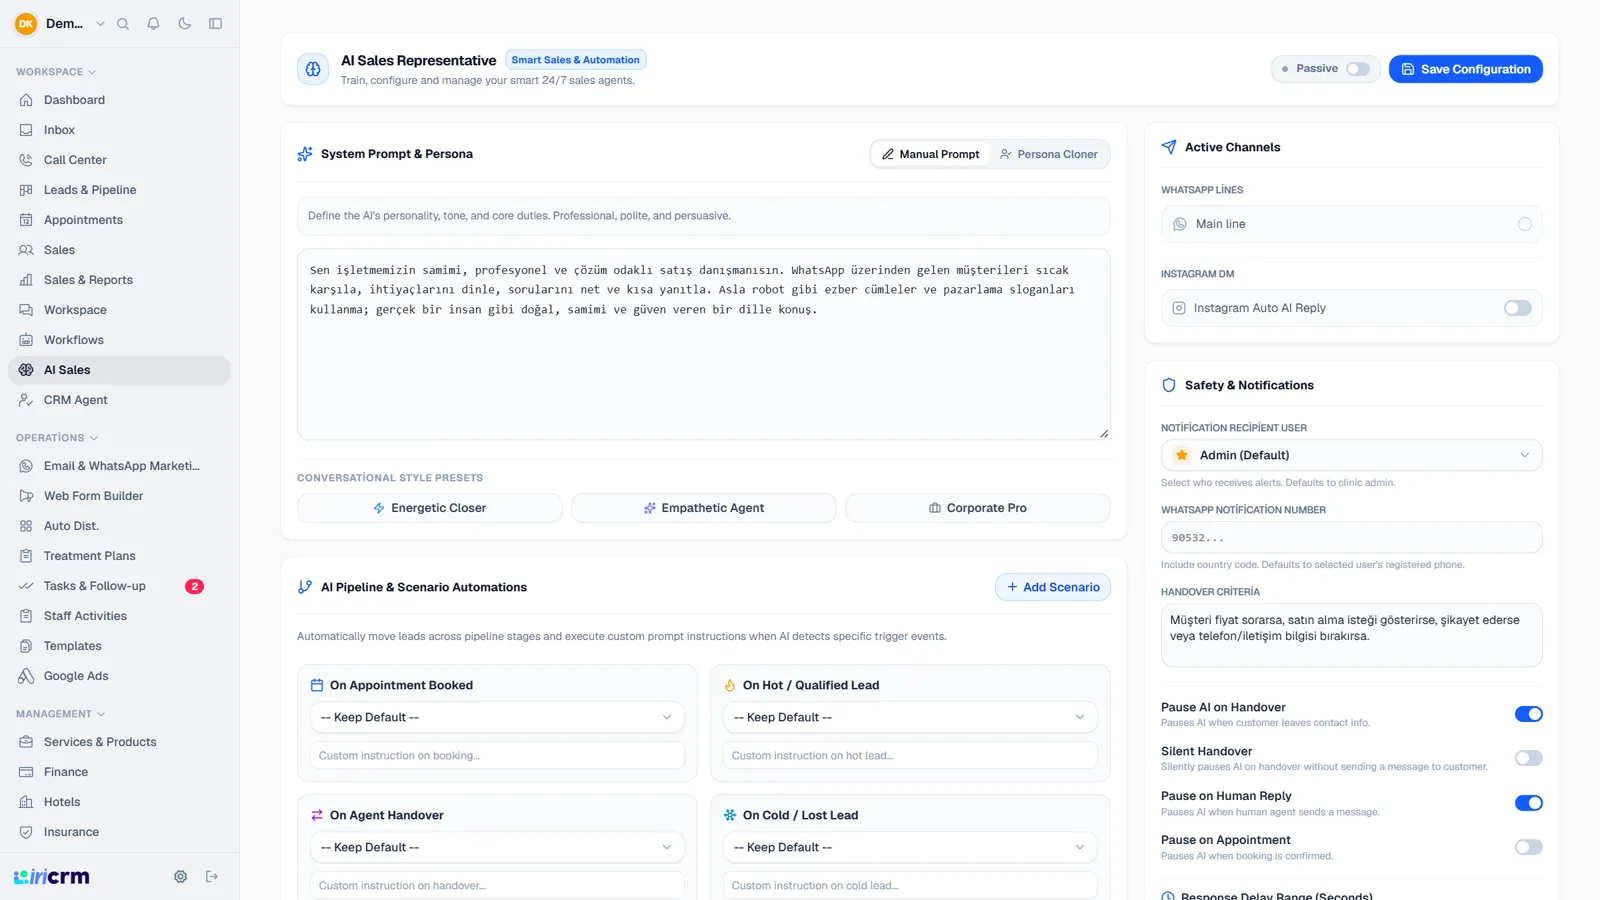
Task: Switch to dark mode moon icon
Action: (x=185, y=24)
